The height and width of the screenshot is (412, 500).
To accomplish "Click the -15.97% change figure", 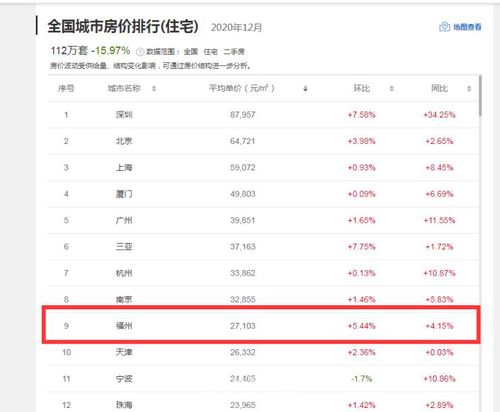I will pyautogui.click(x=111, y=51).
